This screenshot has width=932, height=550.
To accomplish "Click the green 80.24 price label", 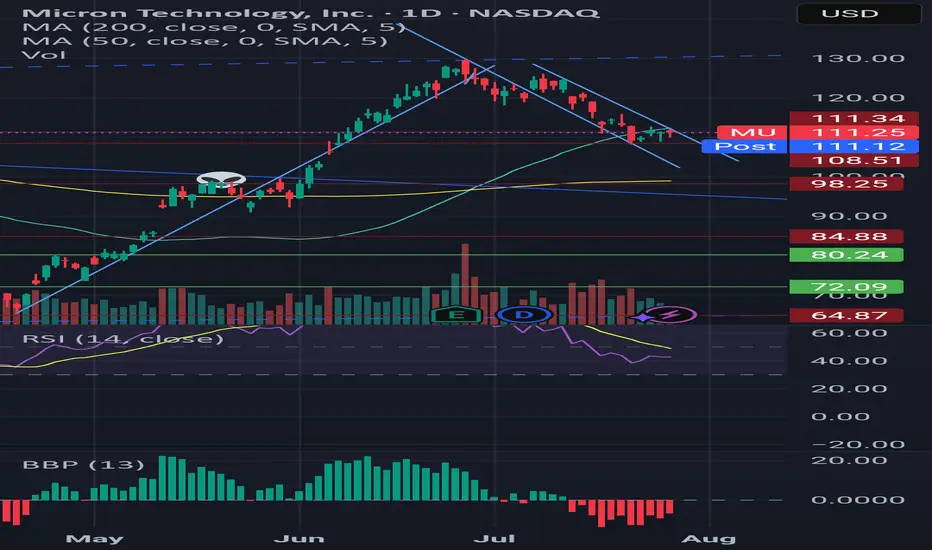I will coord(846,255).
